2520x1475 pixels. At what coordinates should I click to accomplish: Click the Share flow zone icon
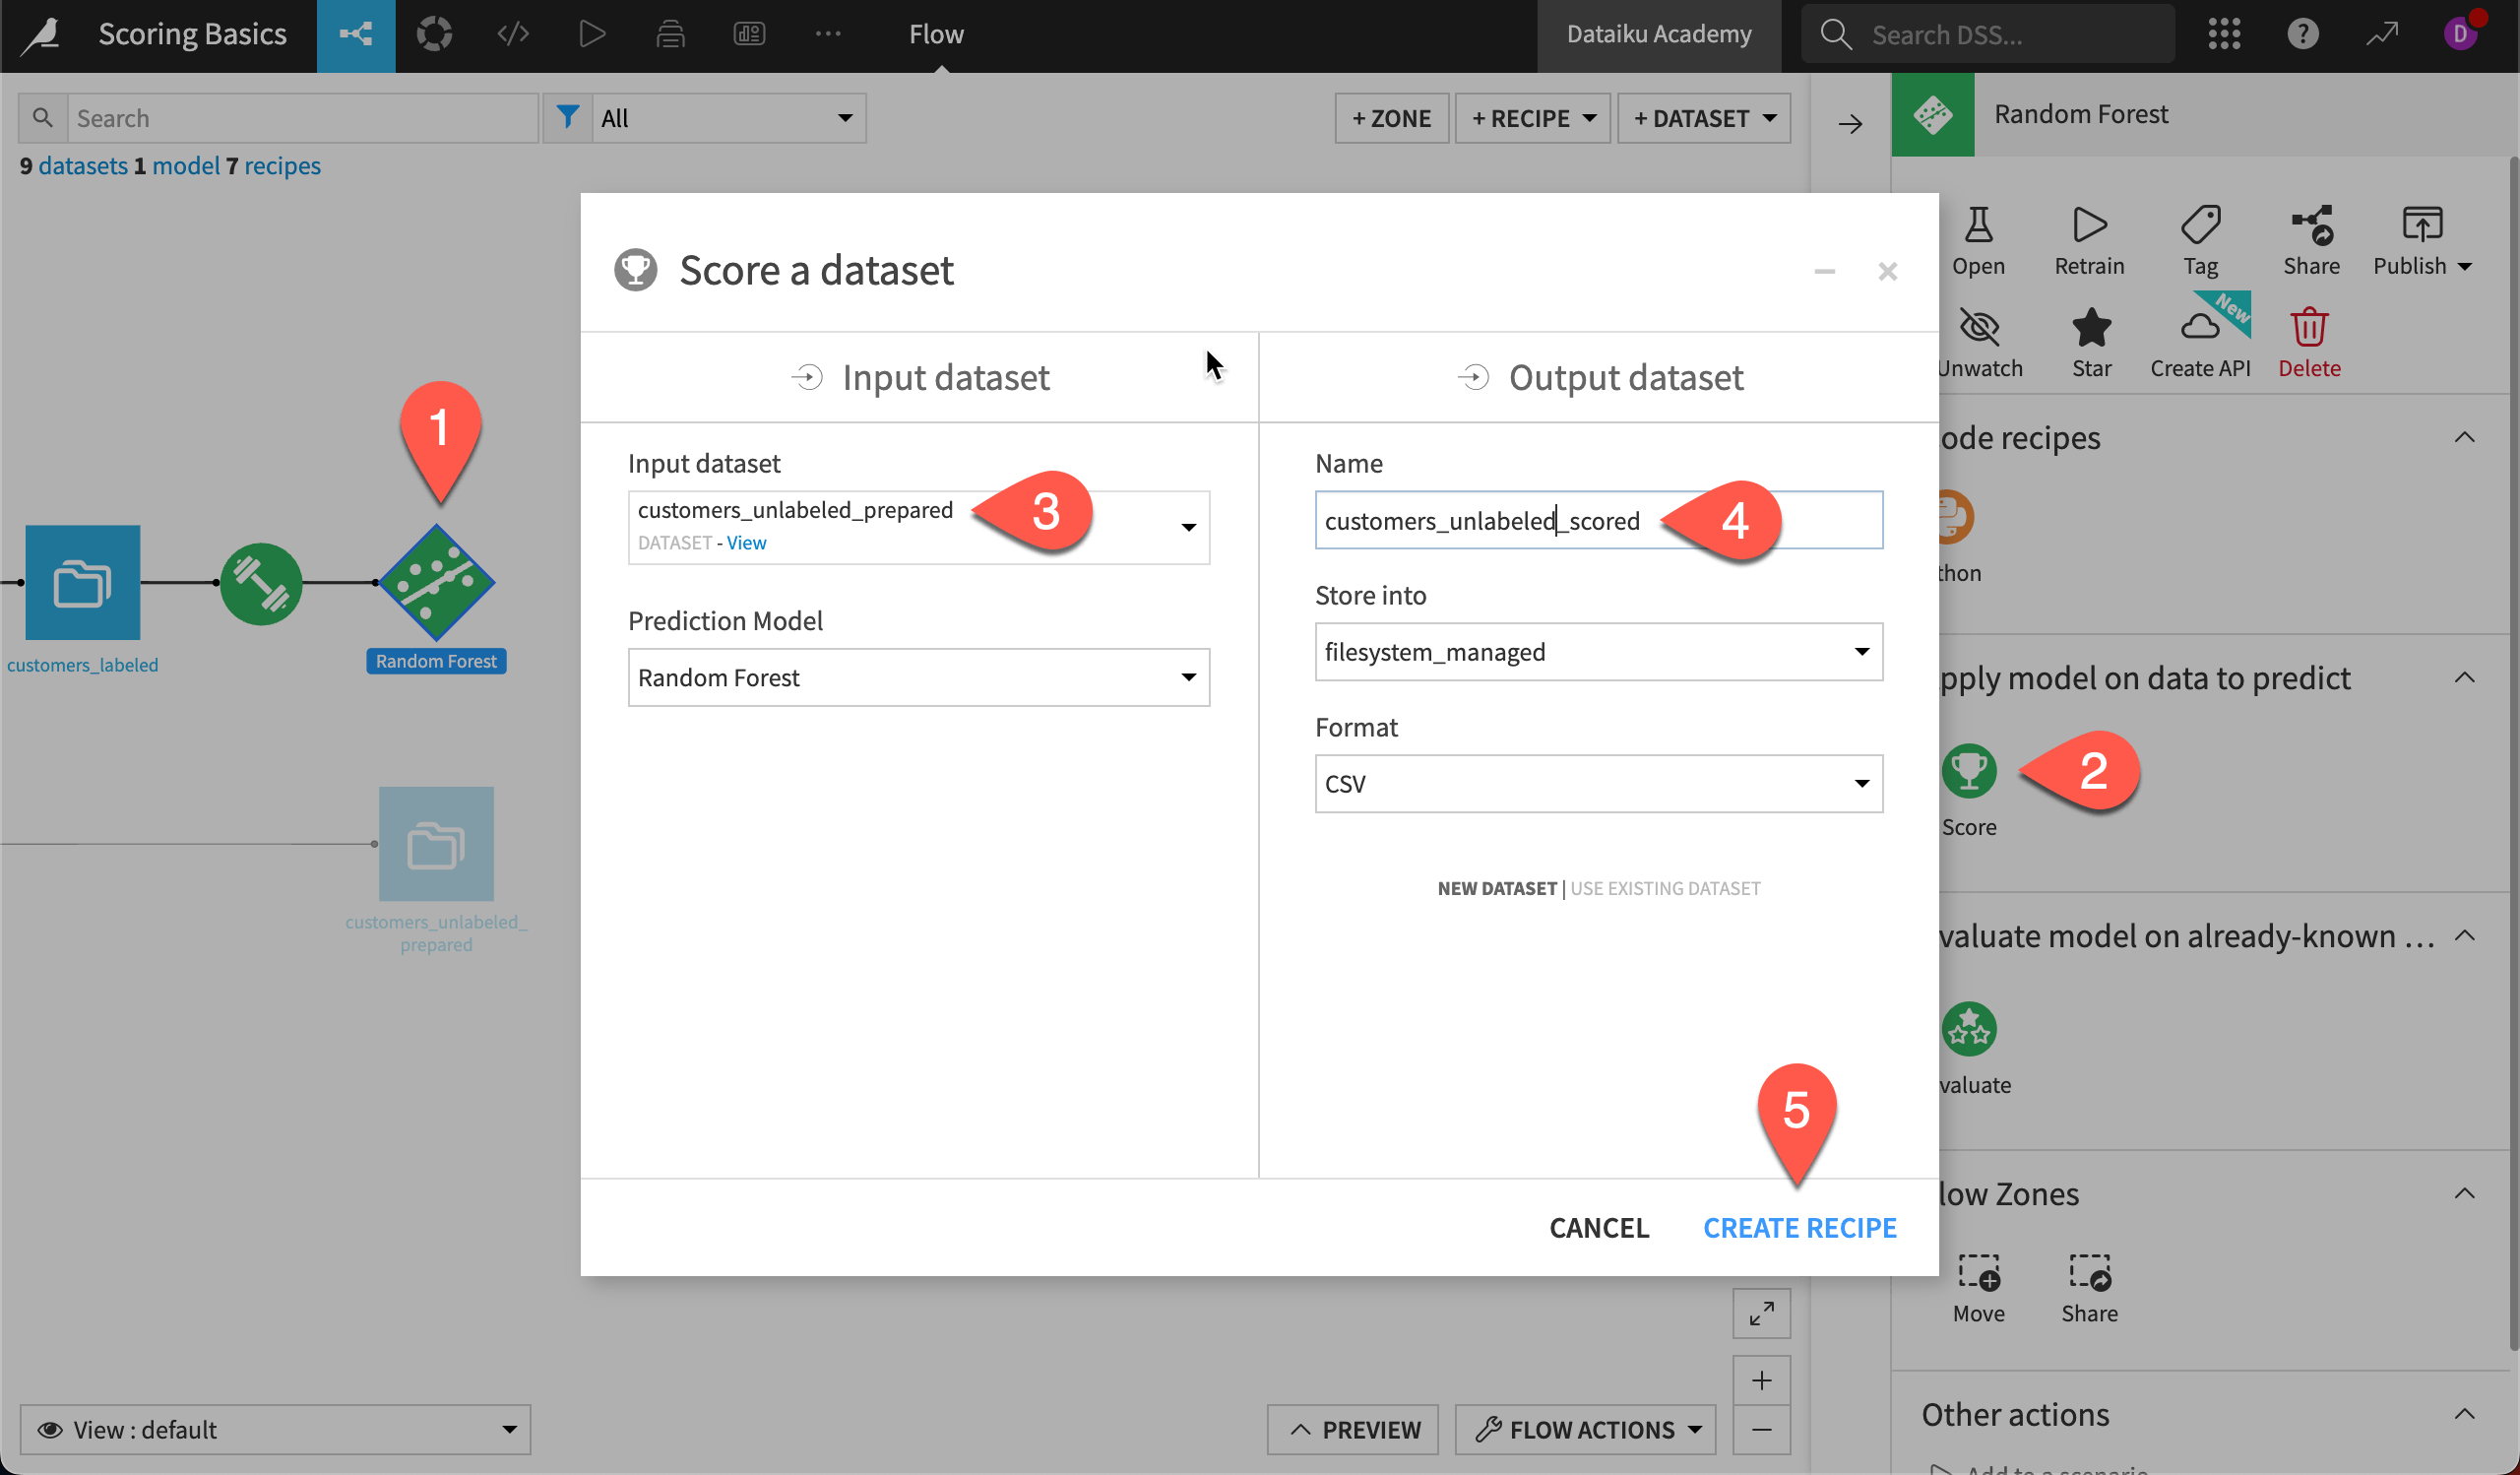[x=2089, y=1272]
